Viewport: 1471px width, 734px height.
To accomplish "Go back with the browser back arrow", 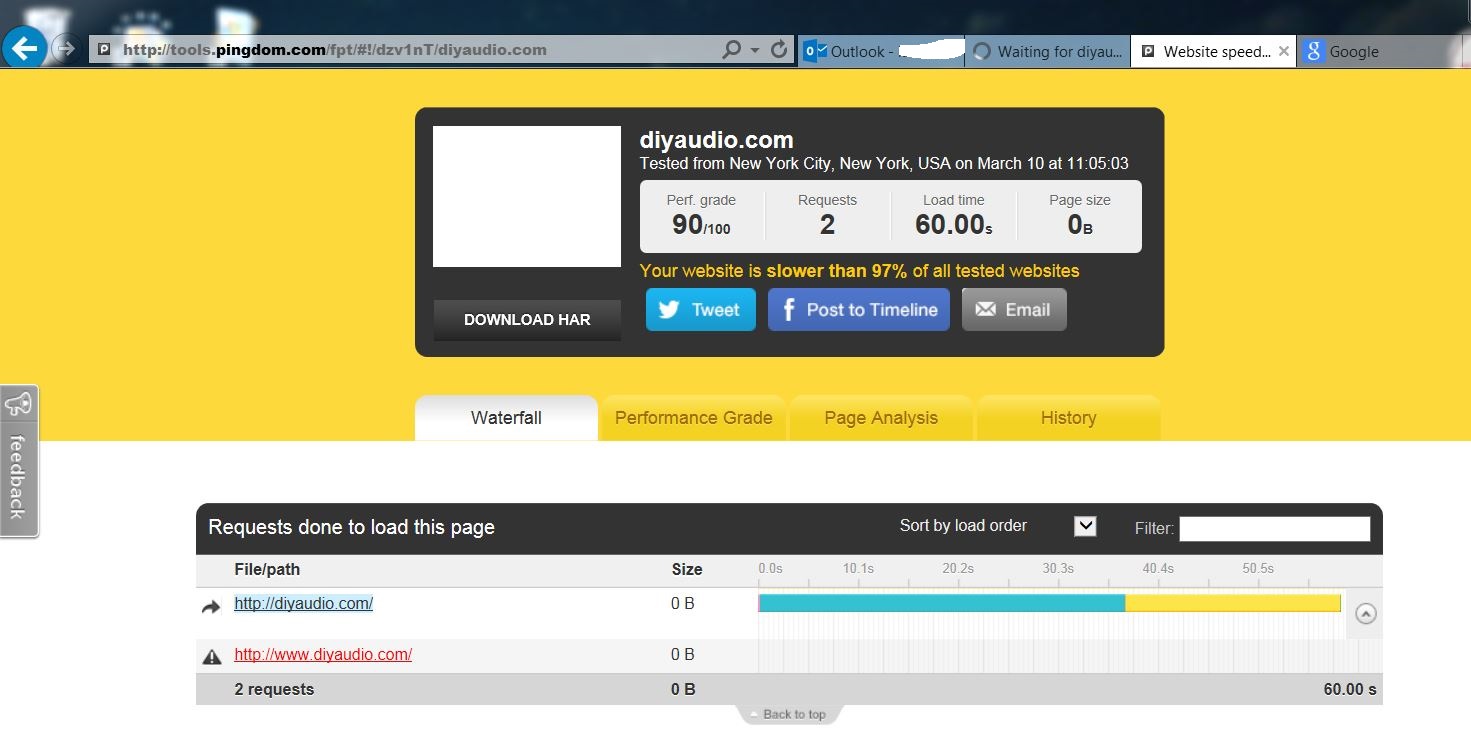I will [x=24, y=47].
